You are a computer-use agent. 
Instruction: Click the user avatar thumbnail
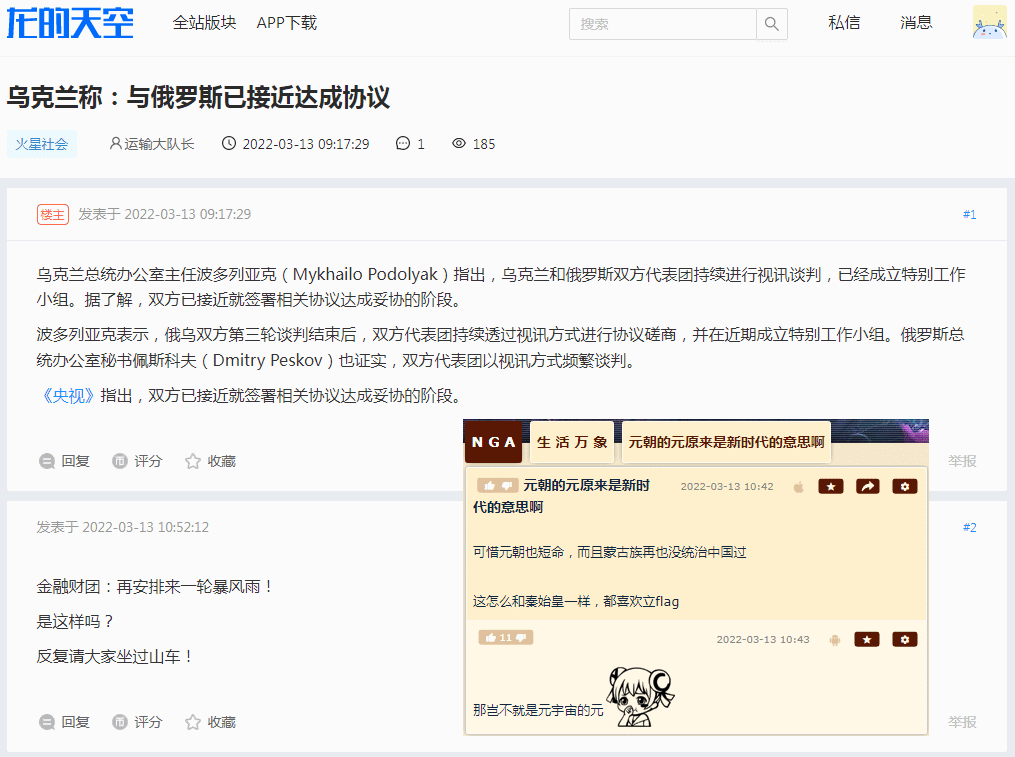tap(989, 23)
